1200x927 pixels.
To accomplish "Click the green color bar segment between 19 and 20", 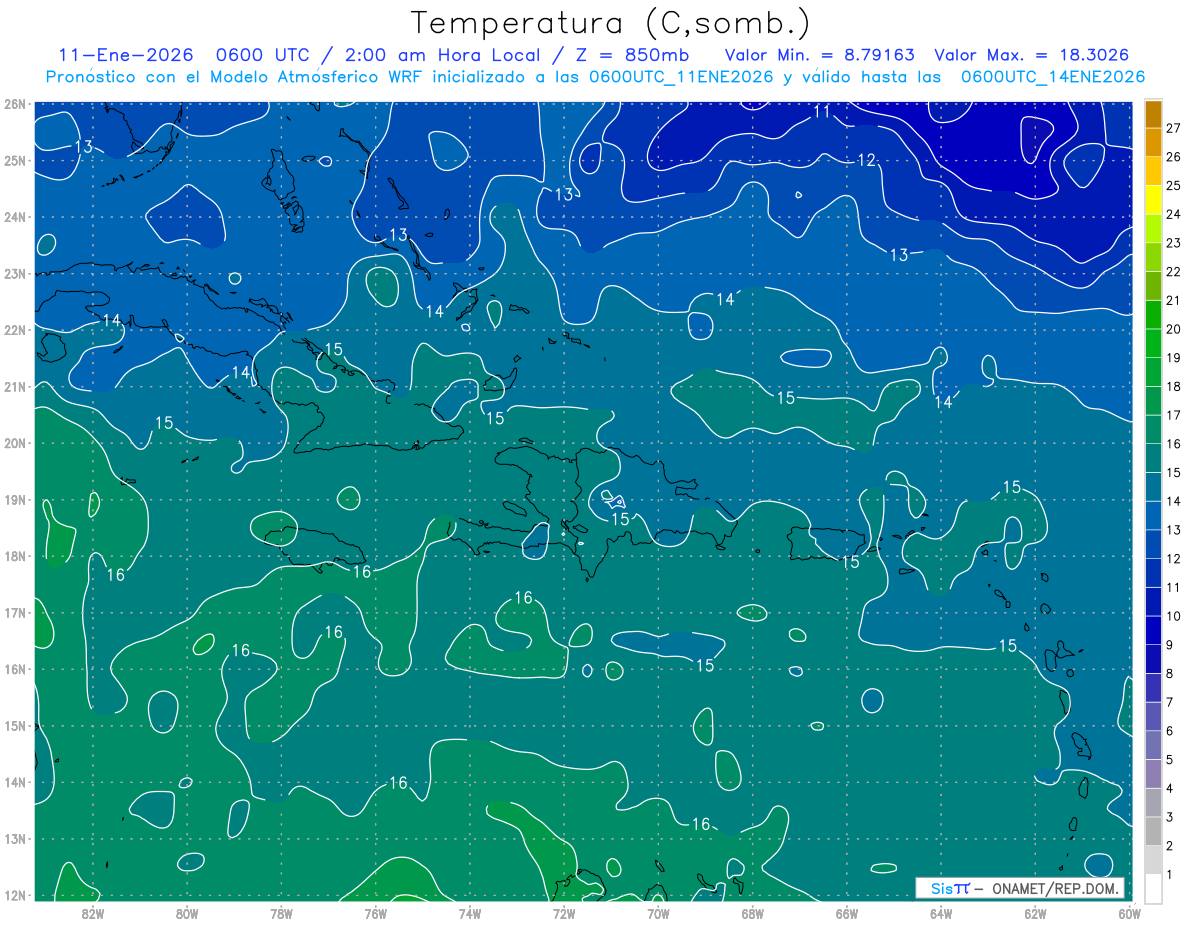I will pos(1153,343).
